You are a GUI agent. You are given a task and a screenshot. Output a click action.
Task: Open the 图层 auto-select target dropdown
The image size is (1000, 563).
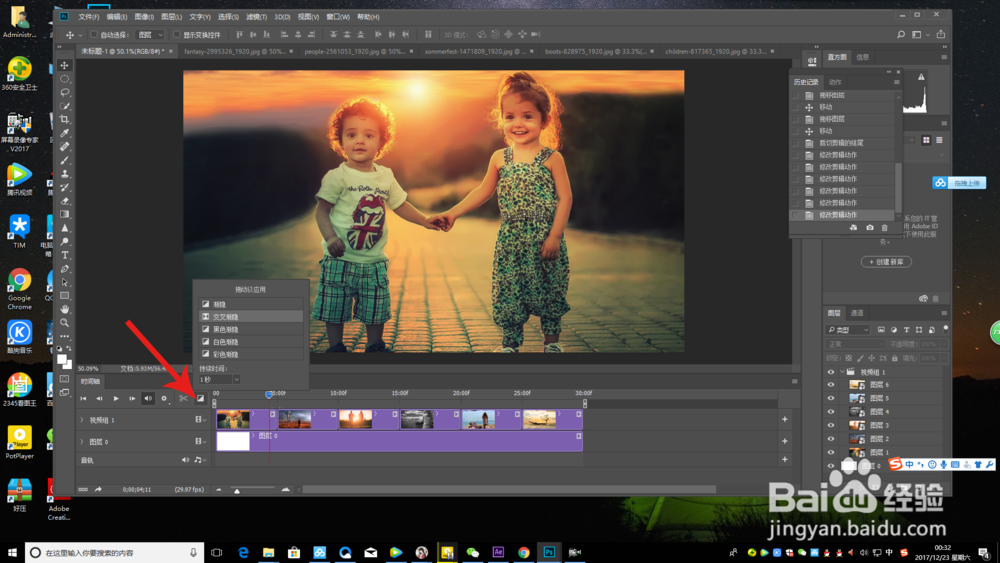click(148, 35)
